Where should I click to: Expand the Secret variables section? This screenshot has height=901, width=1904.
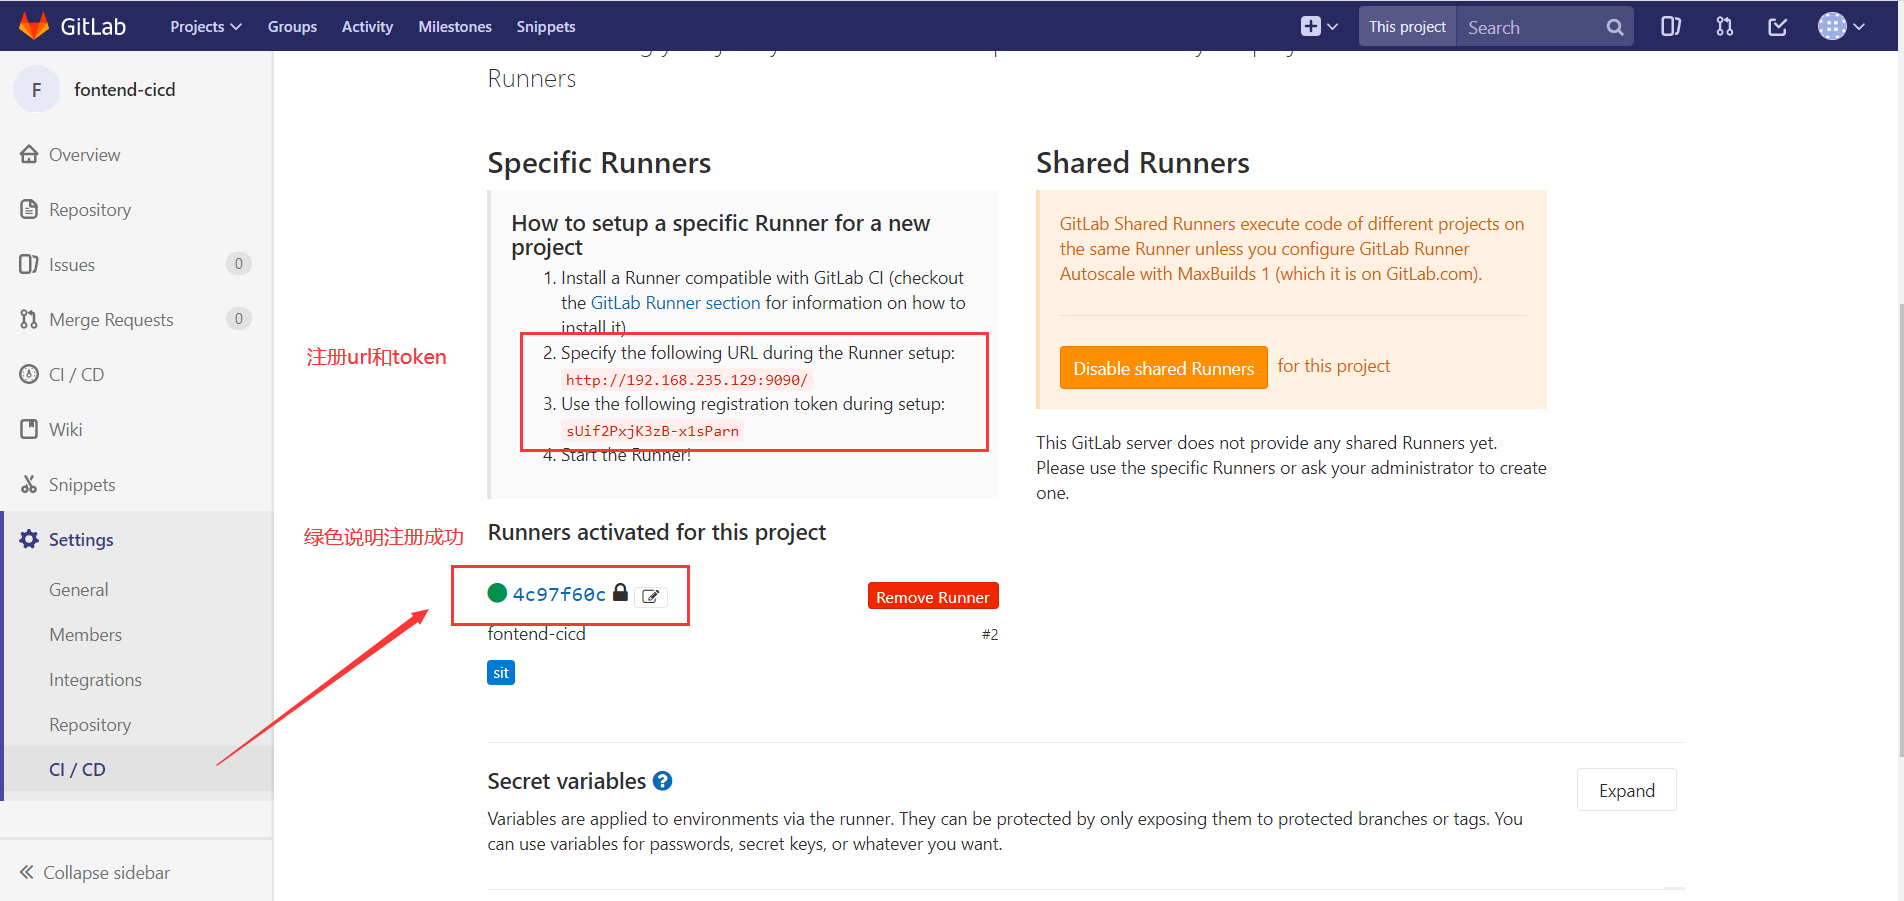tap(1626, 790)
